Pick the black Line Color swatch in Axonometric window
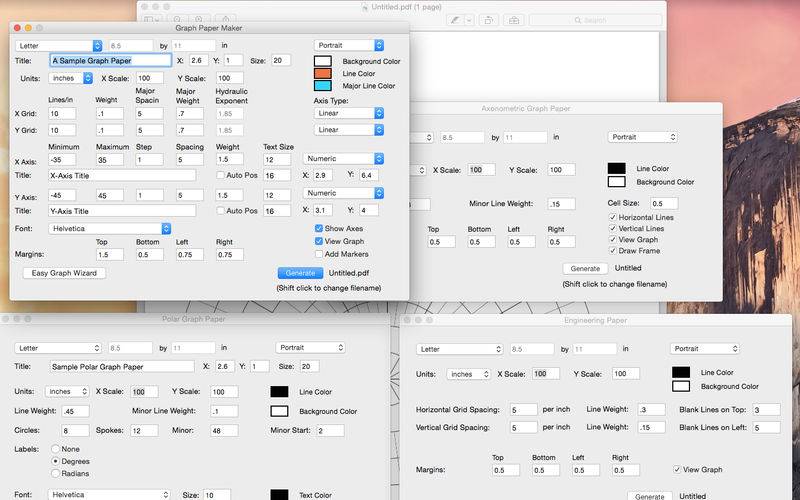Image resolution: width=800 pixels, height=500 pixels. 617,168
